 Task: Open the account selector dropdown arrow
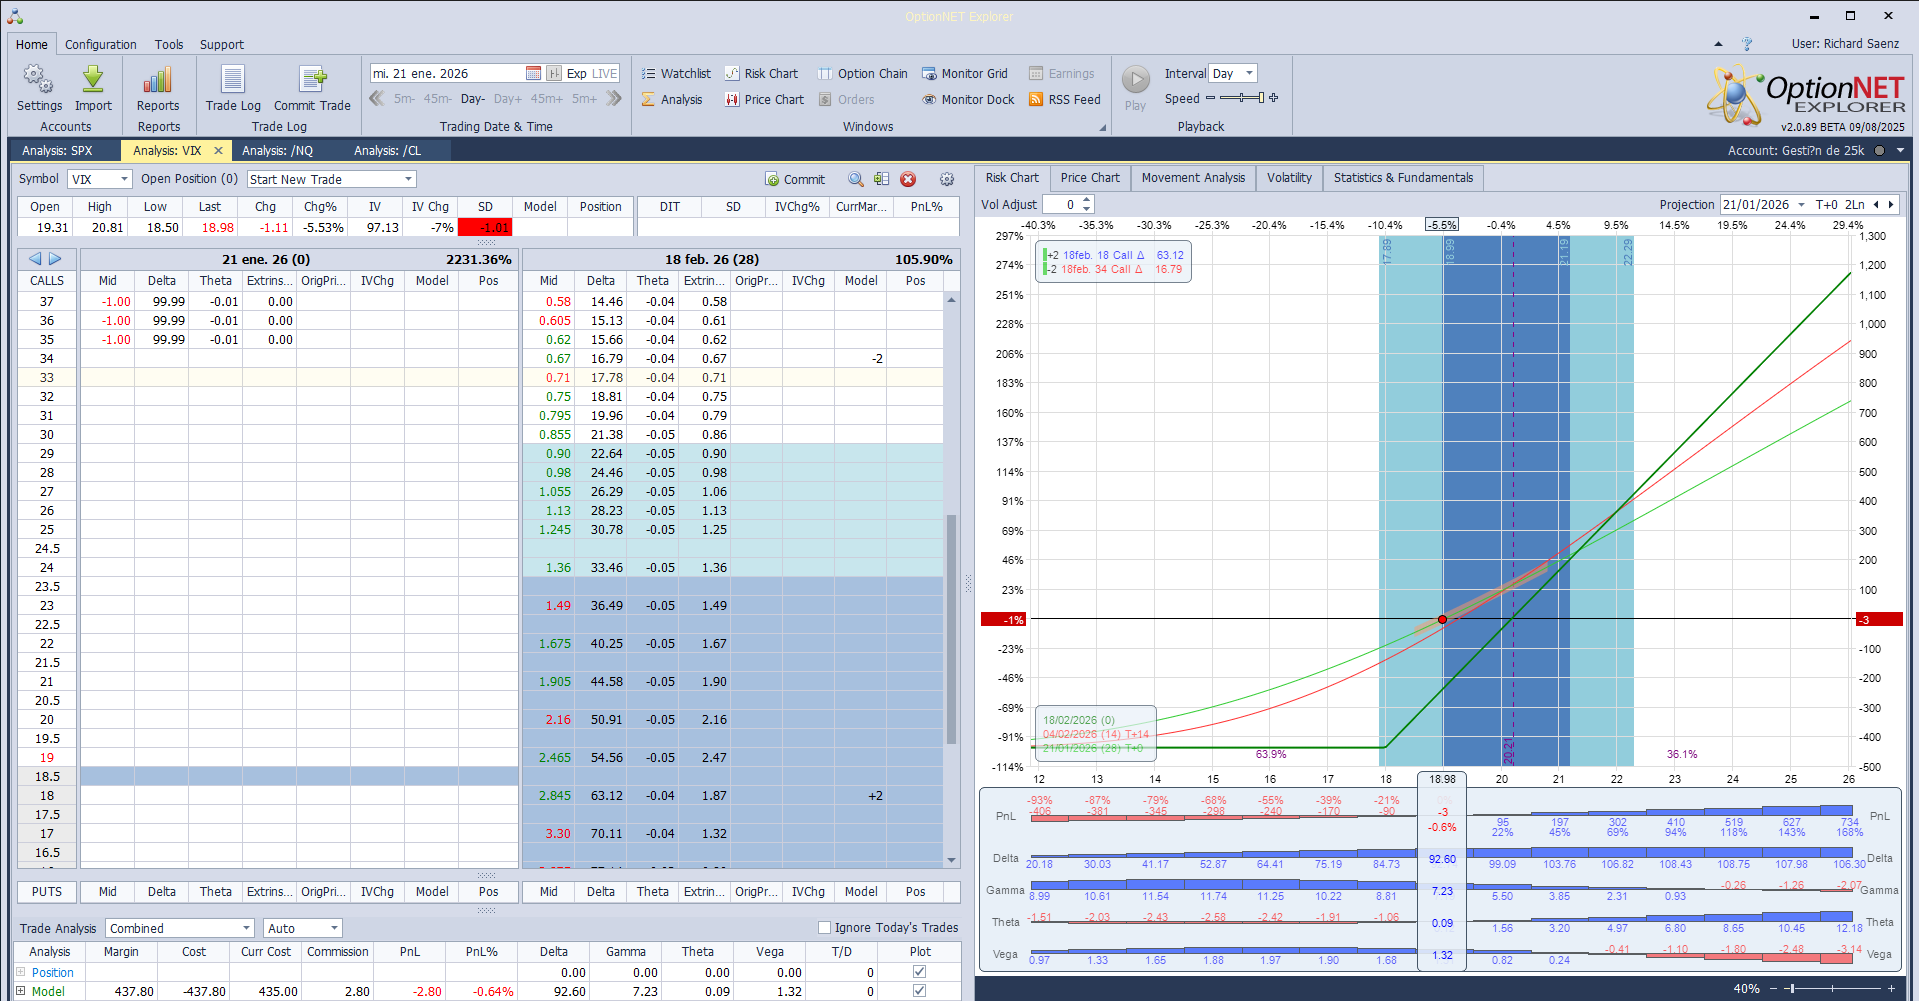(1900, 151)
